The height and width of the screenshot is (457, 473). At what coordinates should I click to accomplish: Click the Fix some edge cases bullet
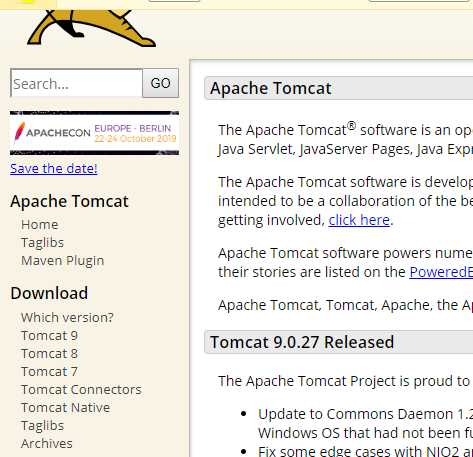[365, 451]
